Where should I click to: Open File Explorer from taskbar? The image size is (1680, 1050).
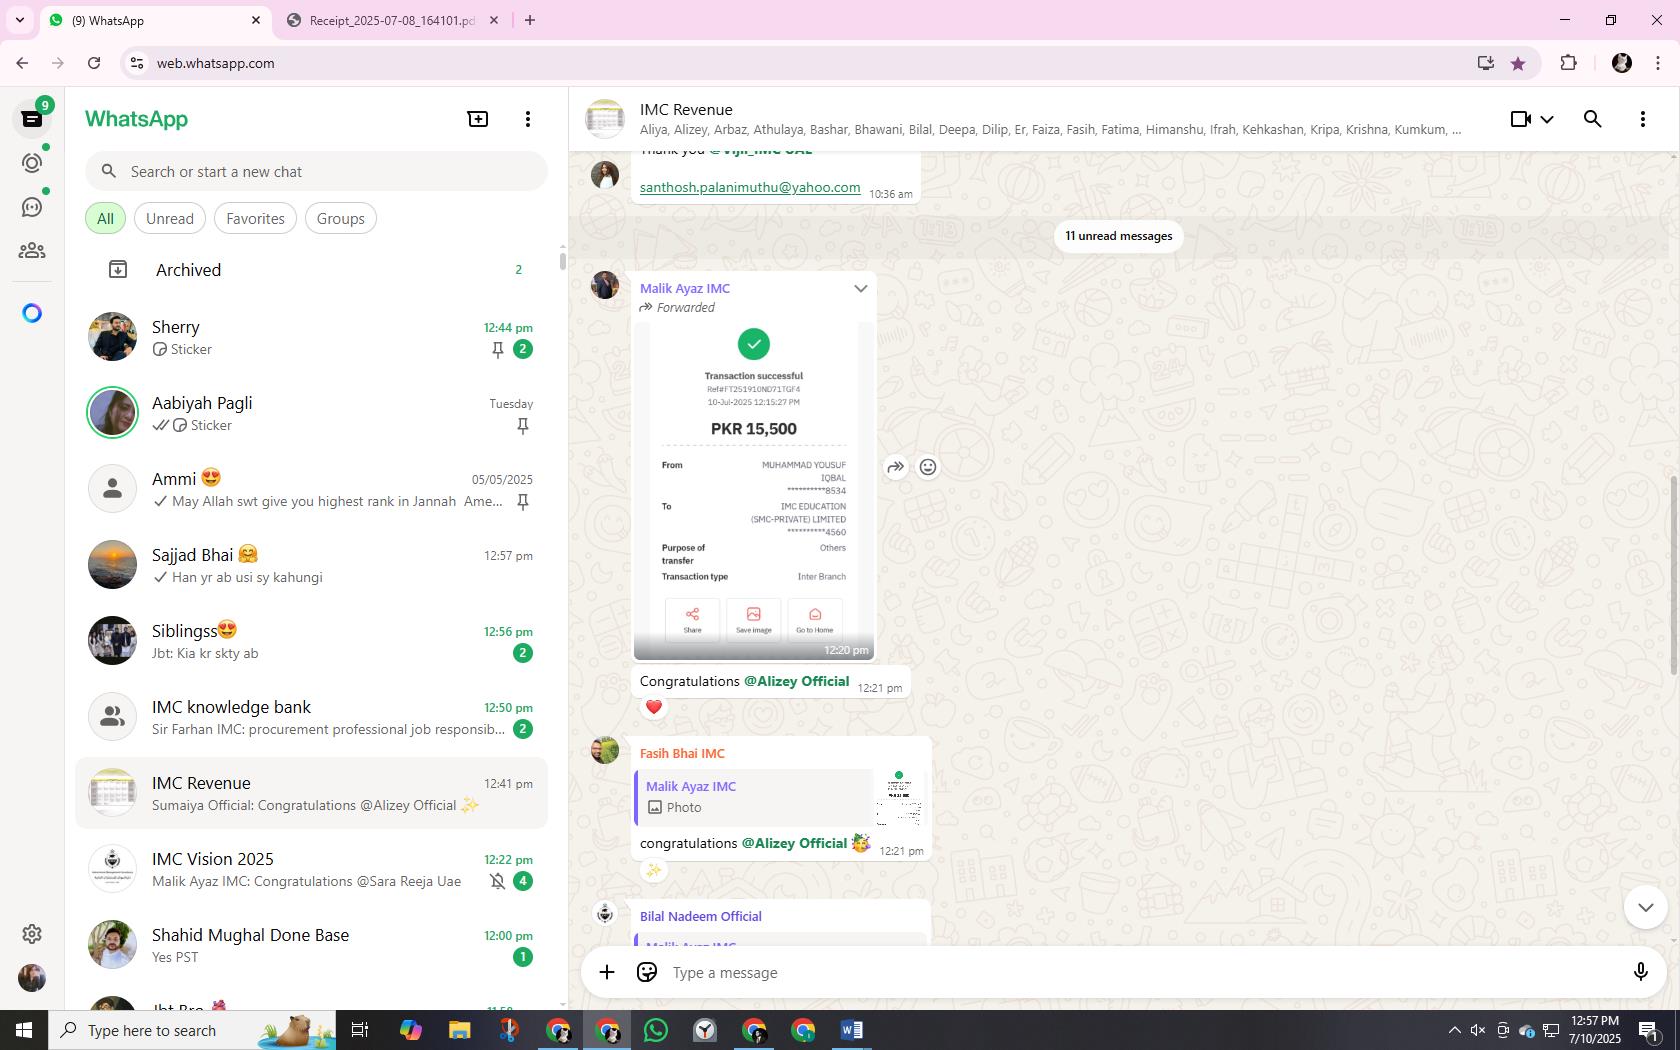pos(459,1030)
